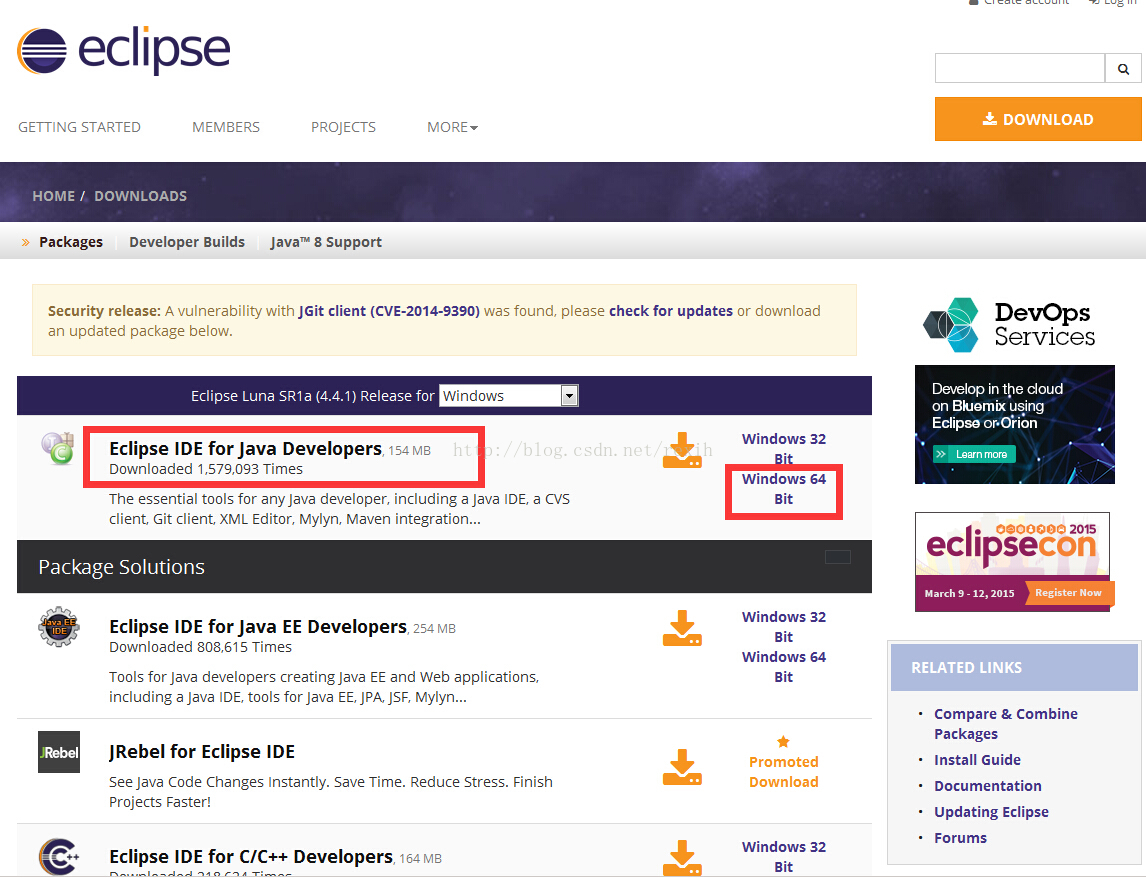Open the Bluemix cloud ad banner

1014,424
